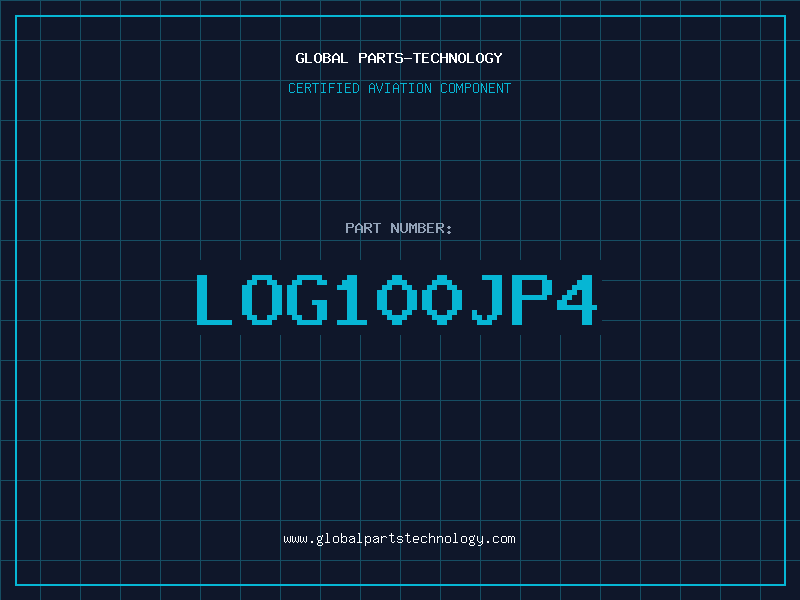
Task: Click the PART NUMBER: label
Action: click(399, 228)
